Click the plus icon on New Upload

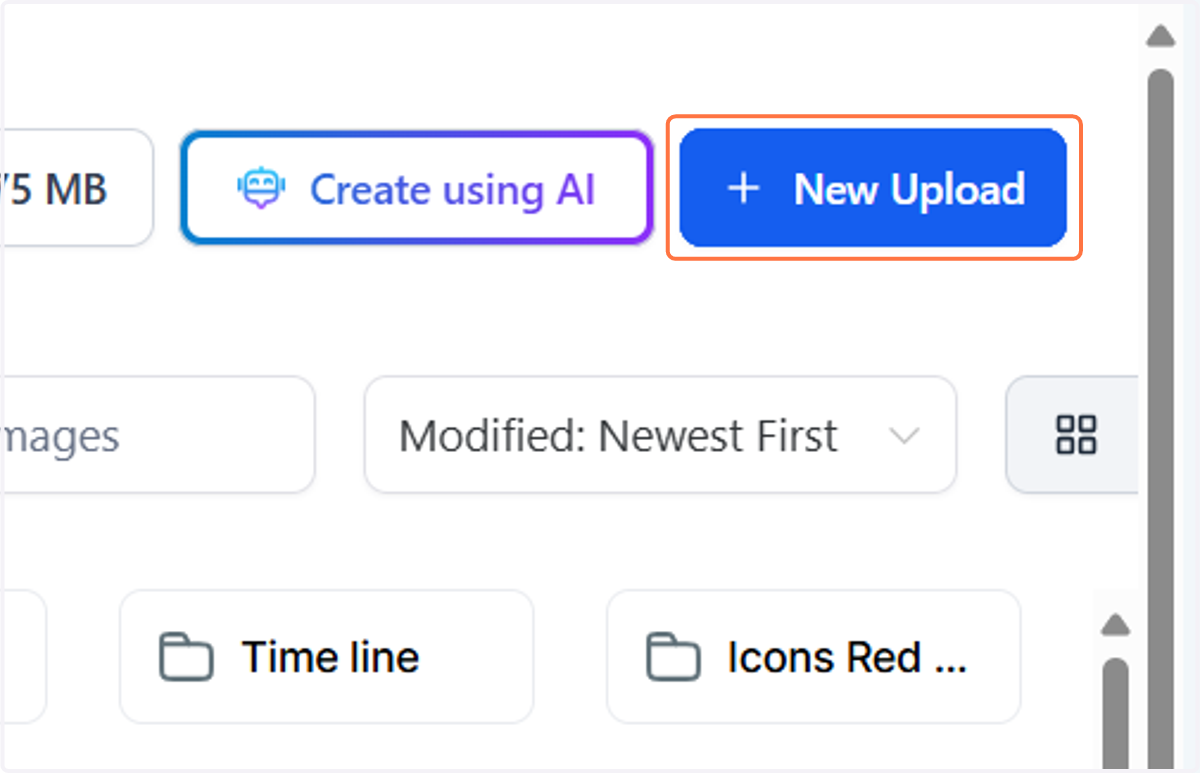pyautogui.click(x=743, y=188)
